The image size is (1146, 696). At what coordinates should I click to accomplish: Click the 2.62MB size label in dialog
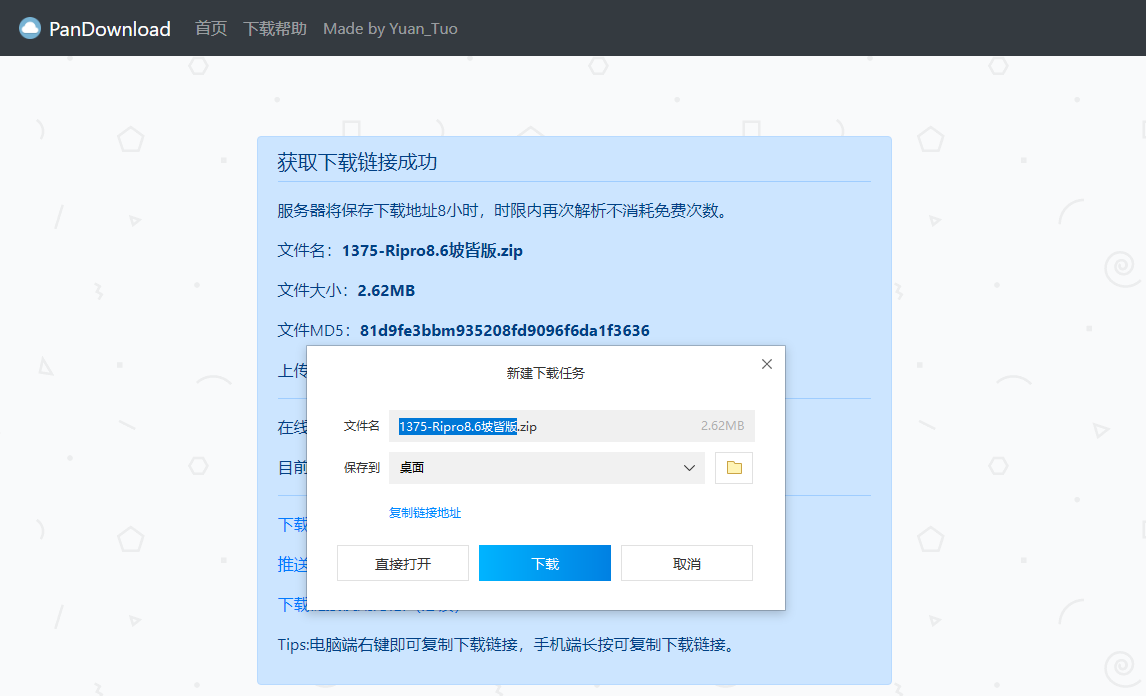[x=722, y=425]
